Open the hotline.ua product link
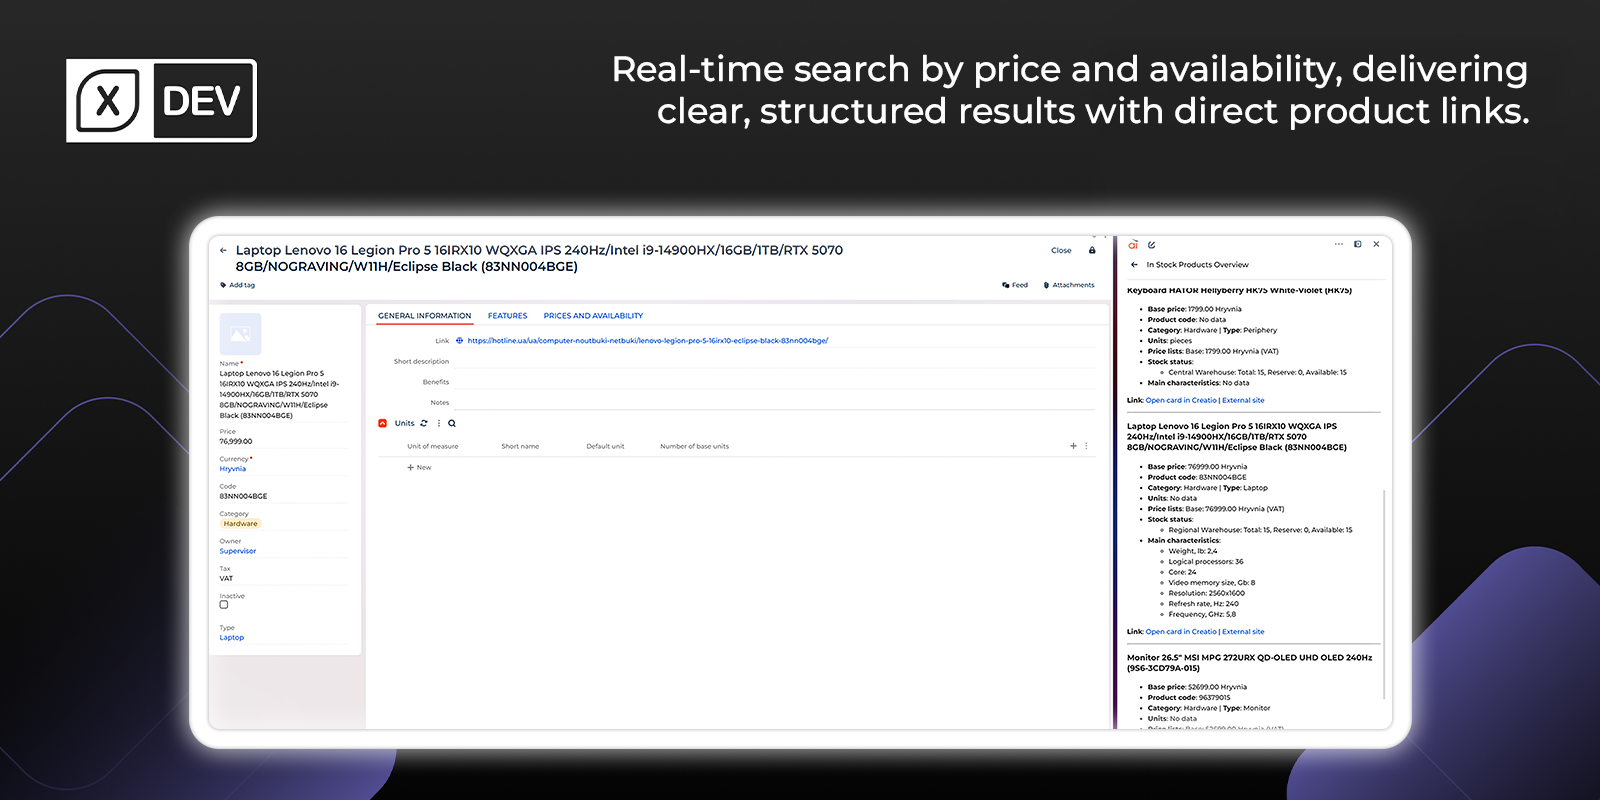The width and height of the screenshot is (1600, 800). [647, 341]
